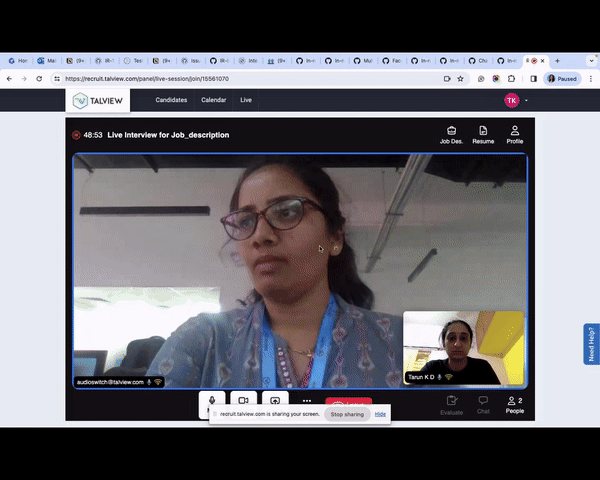Toggle the browser side panel

[533, 78]
